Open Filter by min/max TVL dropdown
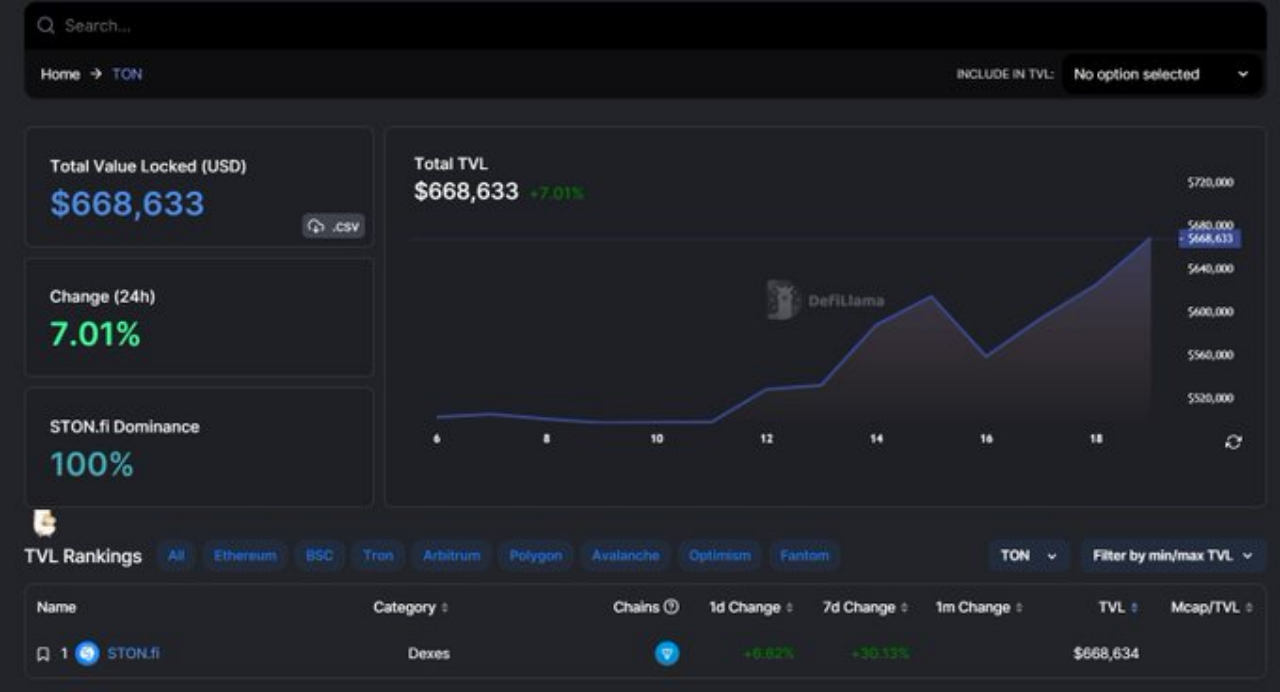 [1172, 555]
